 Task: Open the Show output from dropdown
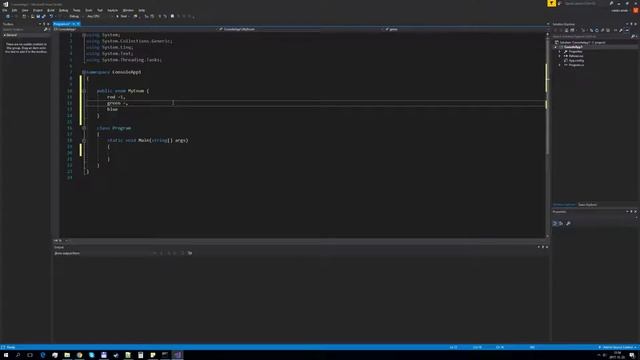tap(118, 253)
